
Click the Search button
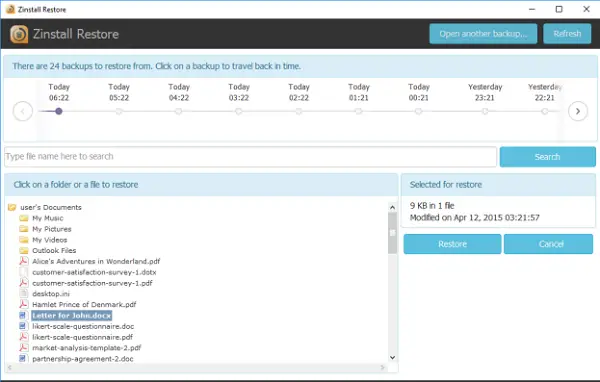tap(548, 157)
